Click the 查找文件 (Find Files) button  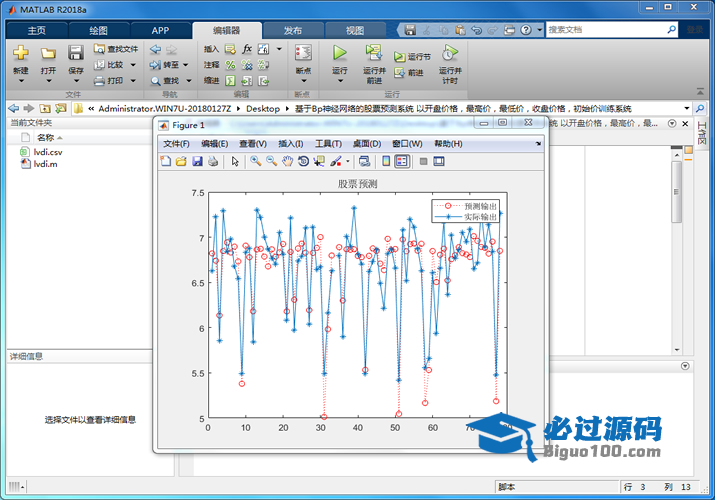tap(116, 48)
